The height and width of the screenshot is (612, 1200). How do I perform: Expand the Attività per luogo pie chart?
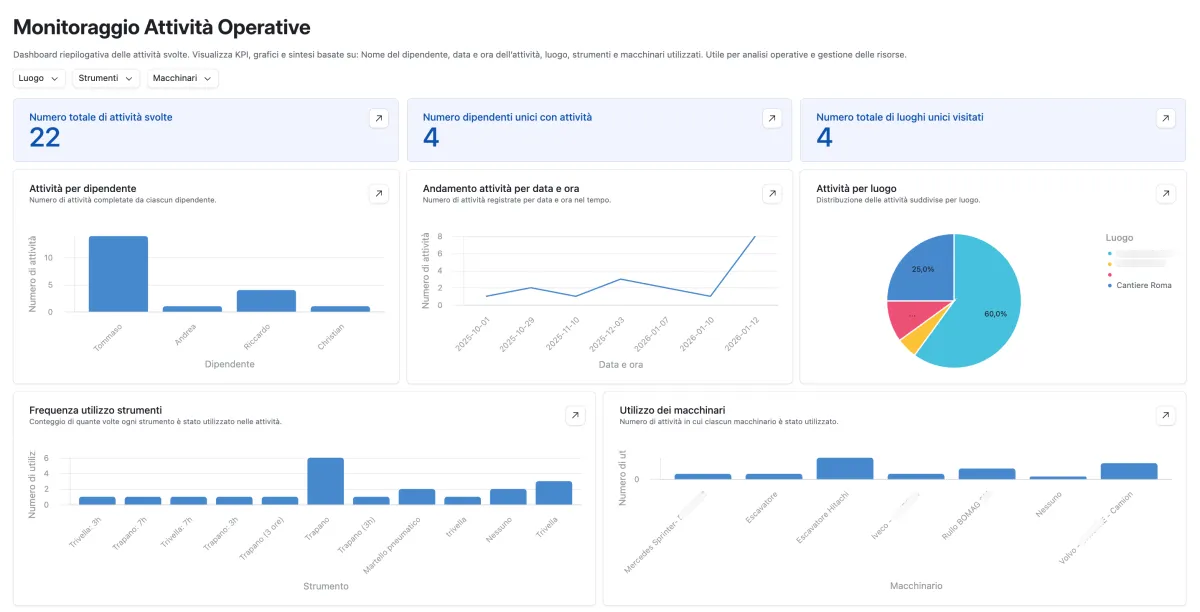[1165, 194]
